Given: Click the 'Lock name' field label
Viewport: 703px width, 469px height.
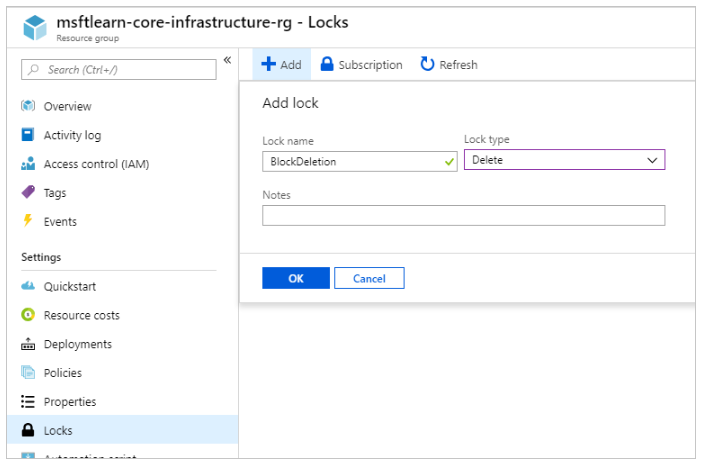Looking at the screenshot, I should coord(288,141).
